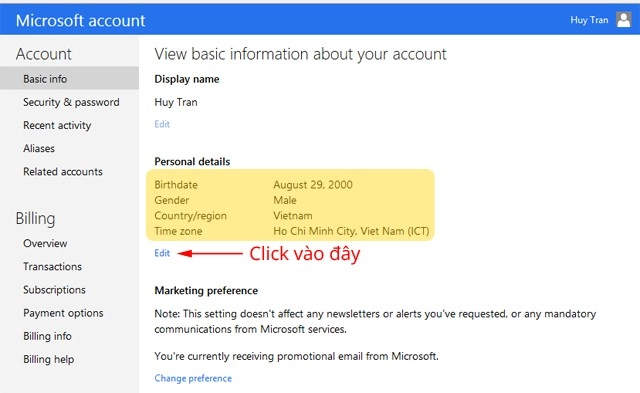Screen dimensions: 640x393
Task: Click the Account sidebar heading
Action: click(x=44, y=54)
